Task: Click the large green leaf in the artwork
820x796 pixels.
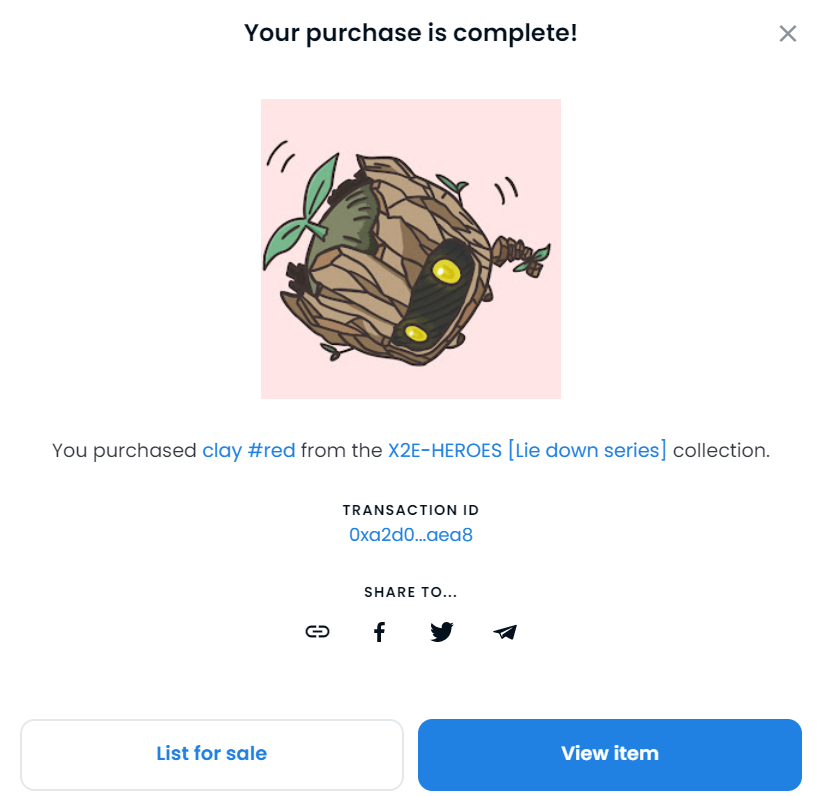Action: point(320,186)
